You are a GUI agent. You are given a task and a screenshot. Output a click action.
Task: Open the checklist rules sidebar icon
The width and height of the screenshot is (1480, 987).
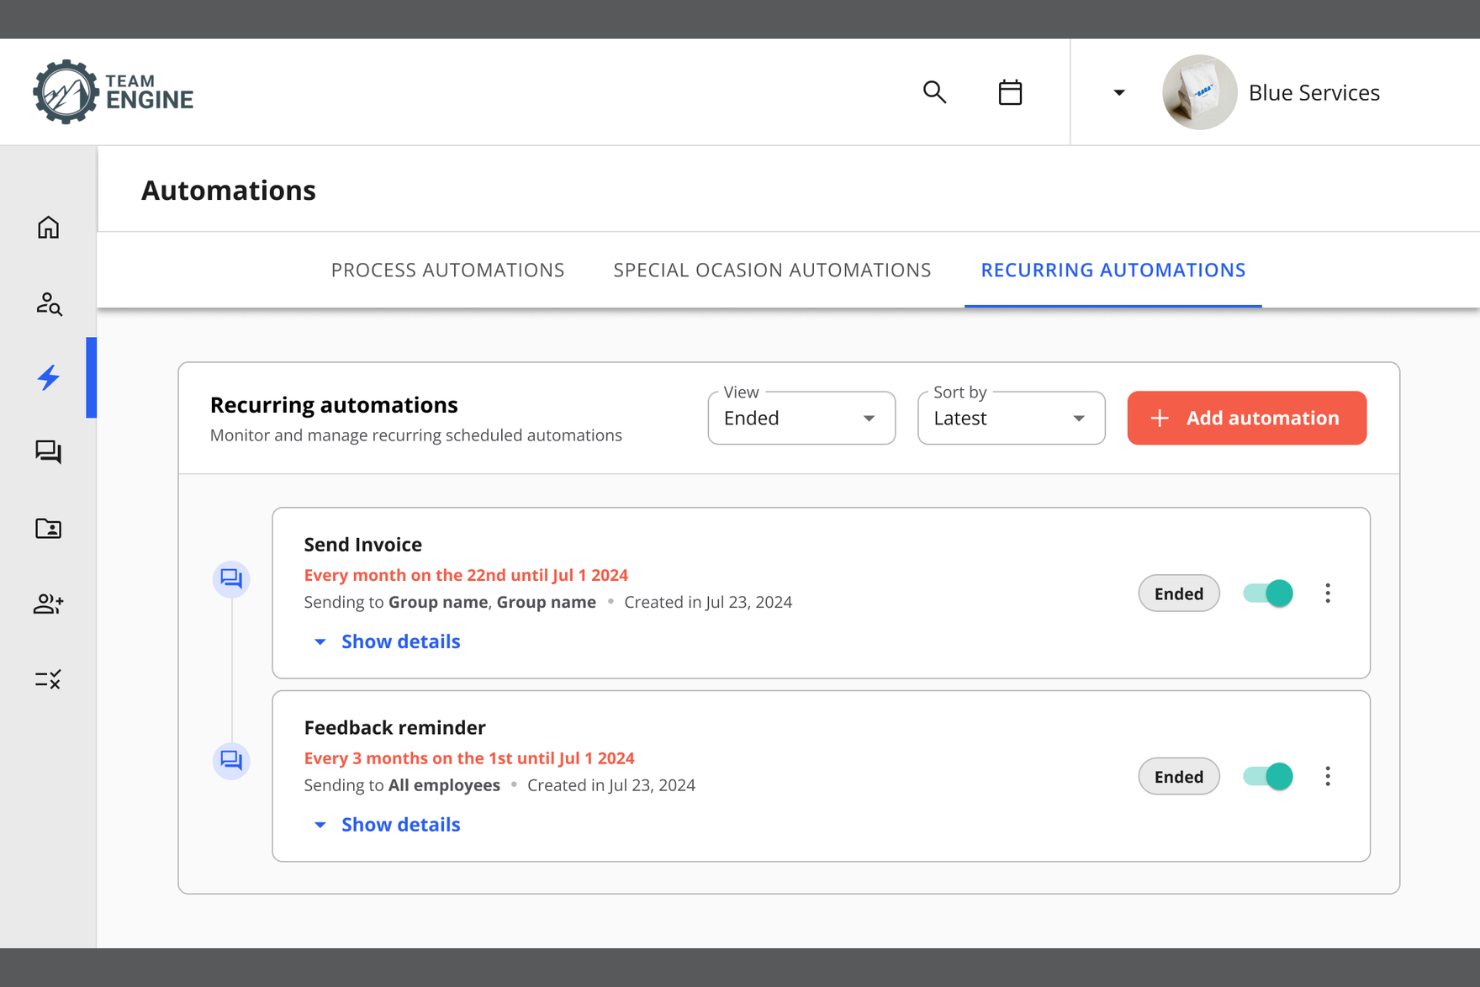click(48, 680)
